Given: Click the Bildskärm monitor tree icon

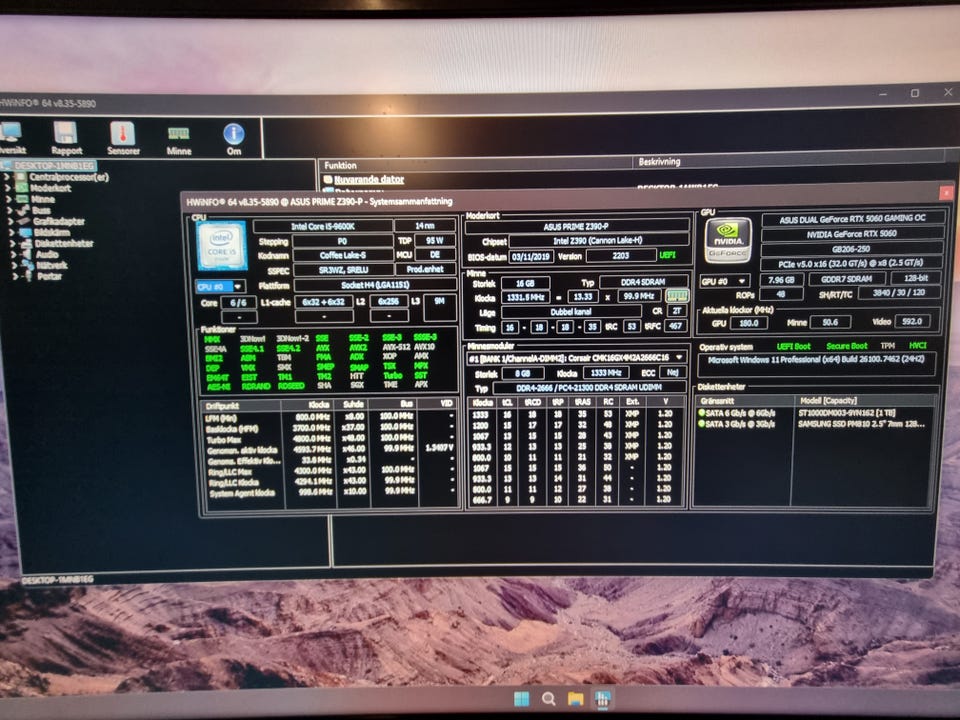Looking at the screenshot, I should point(26,232).
